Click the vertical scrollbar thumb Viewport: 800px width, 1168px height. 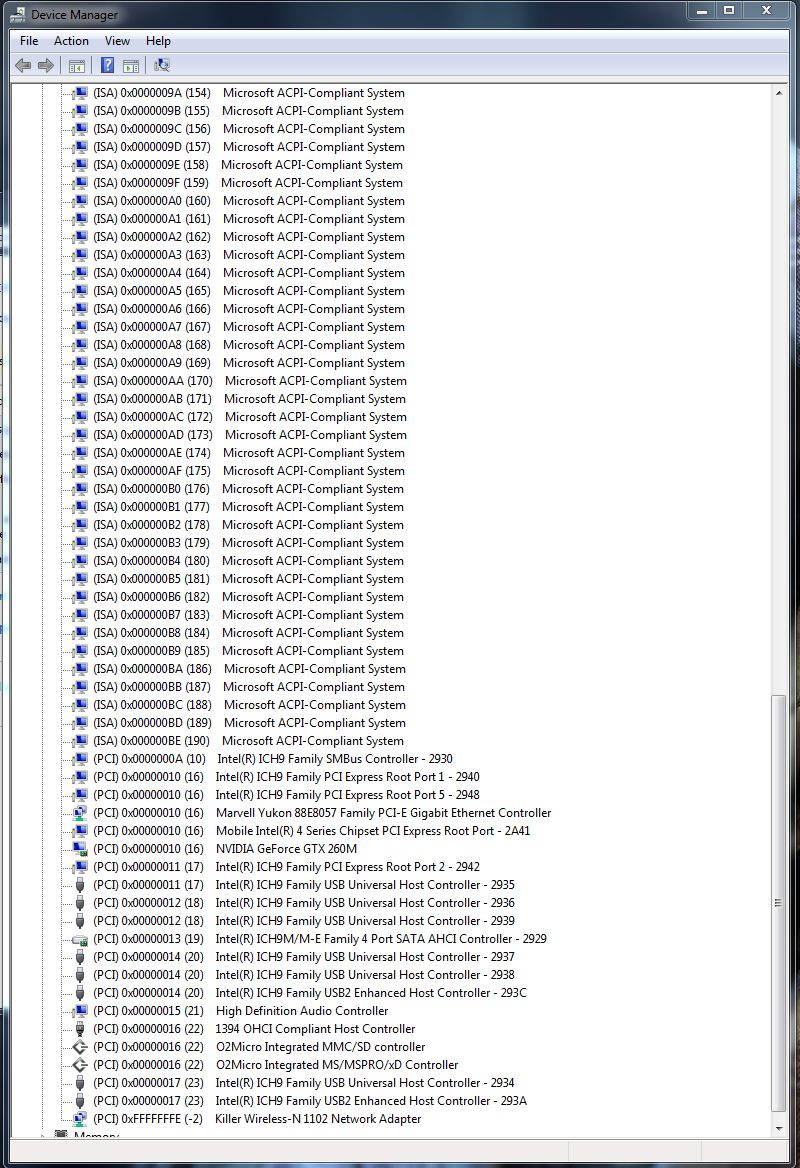(778, 903)
